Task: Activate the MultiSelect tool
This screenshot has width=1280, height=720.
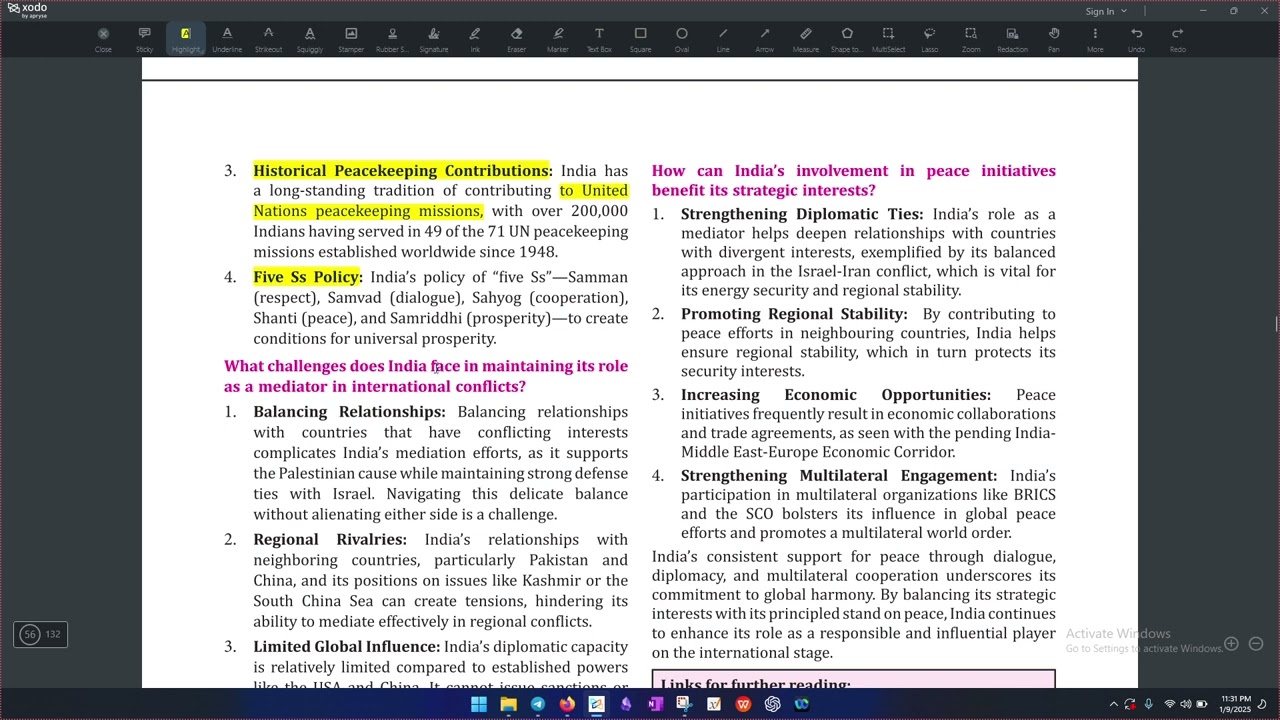Action: [x=888, y=39]
